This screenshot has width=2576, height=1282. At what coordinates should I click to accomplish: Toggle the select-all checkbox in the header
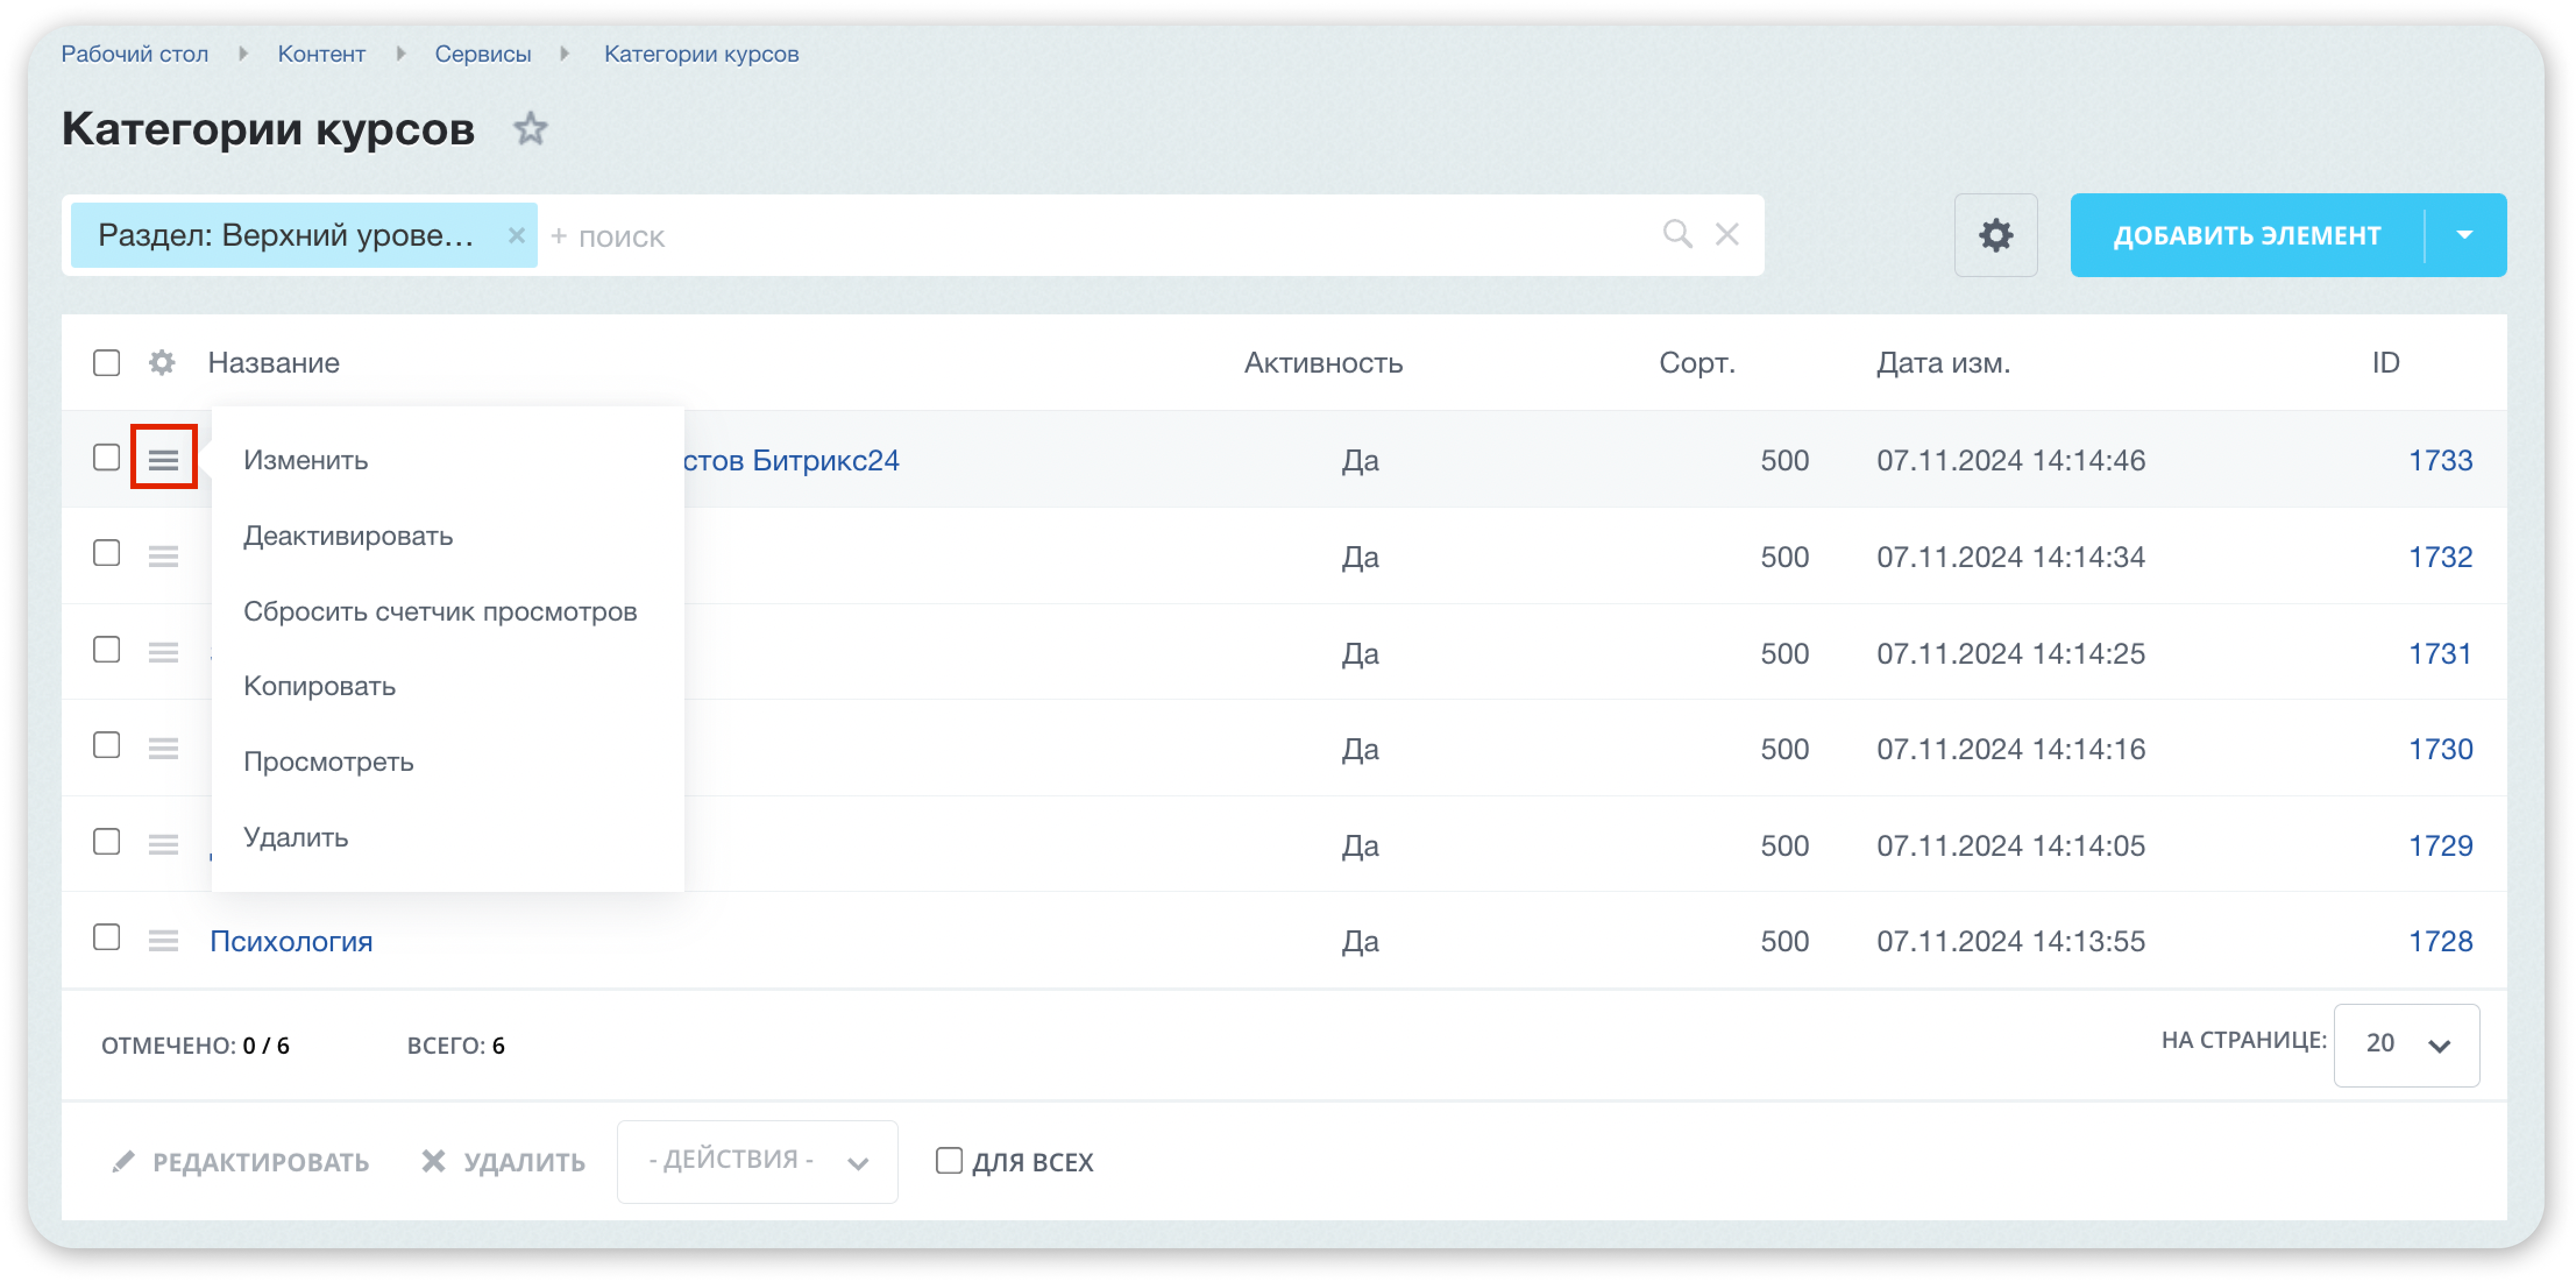point(107,362)
